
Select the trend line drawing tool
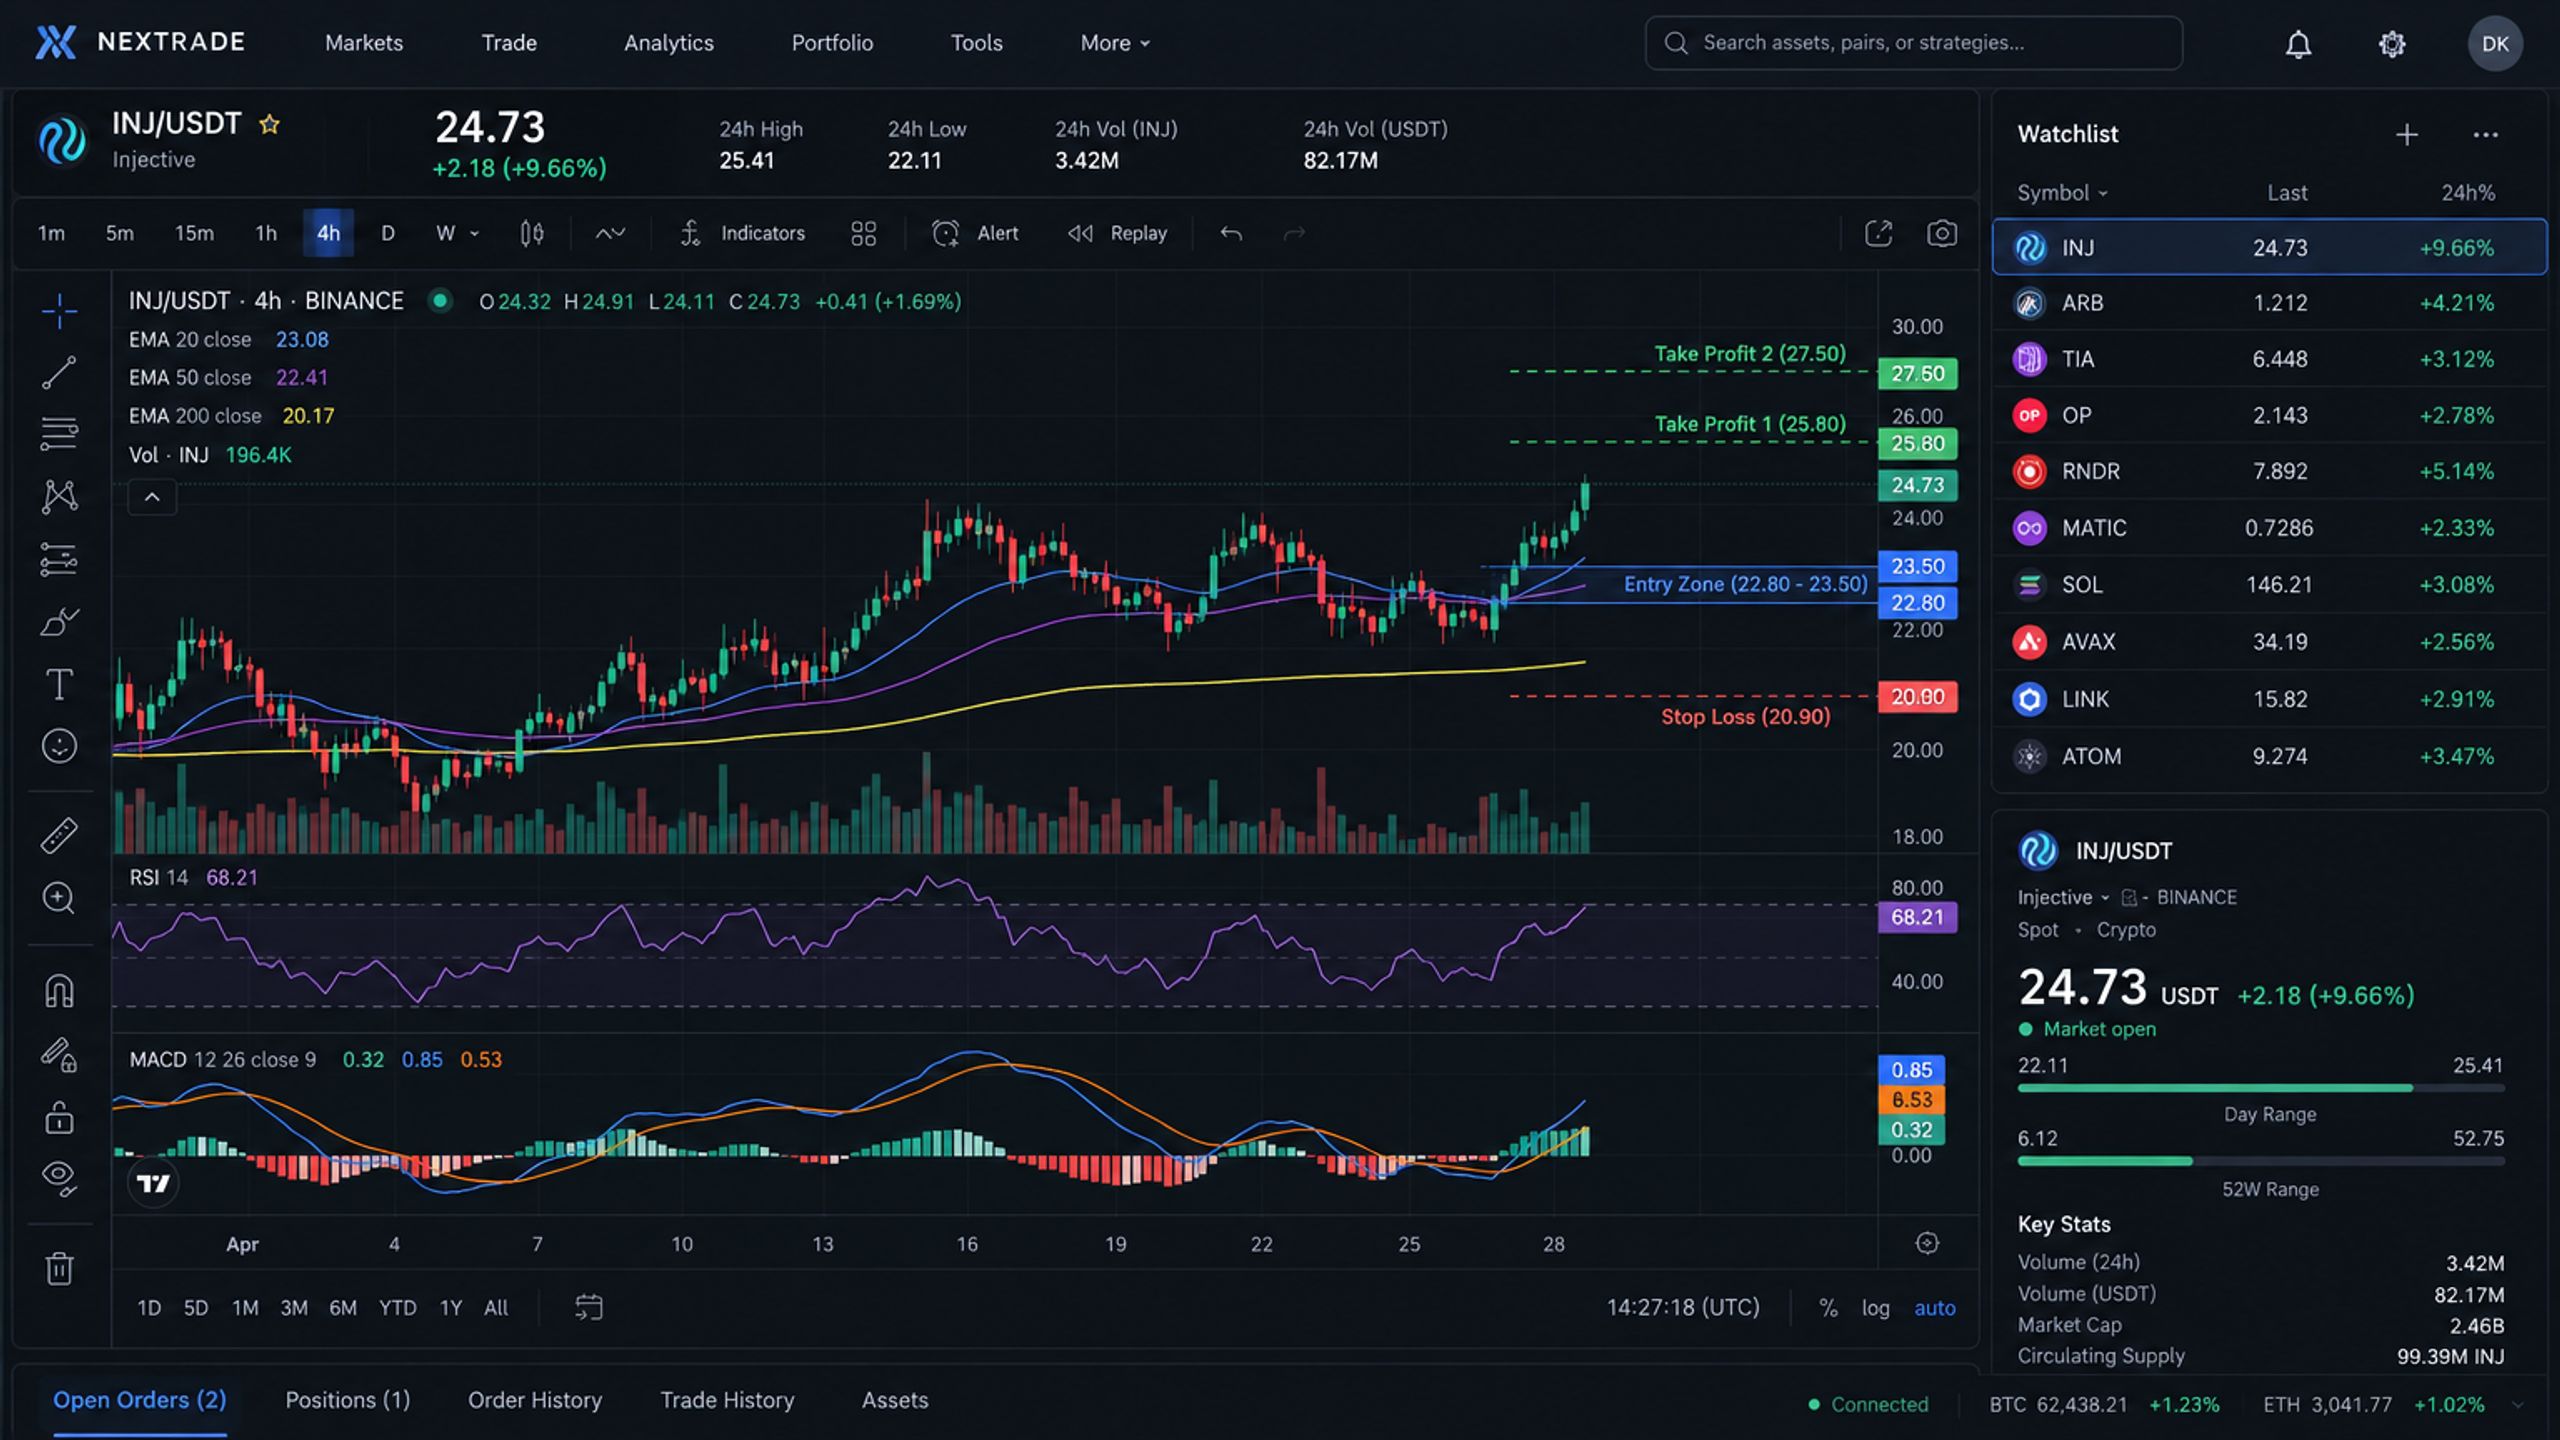point(59,373)
